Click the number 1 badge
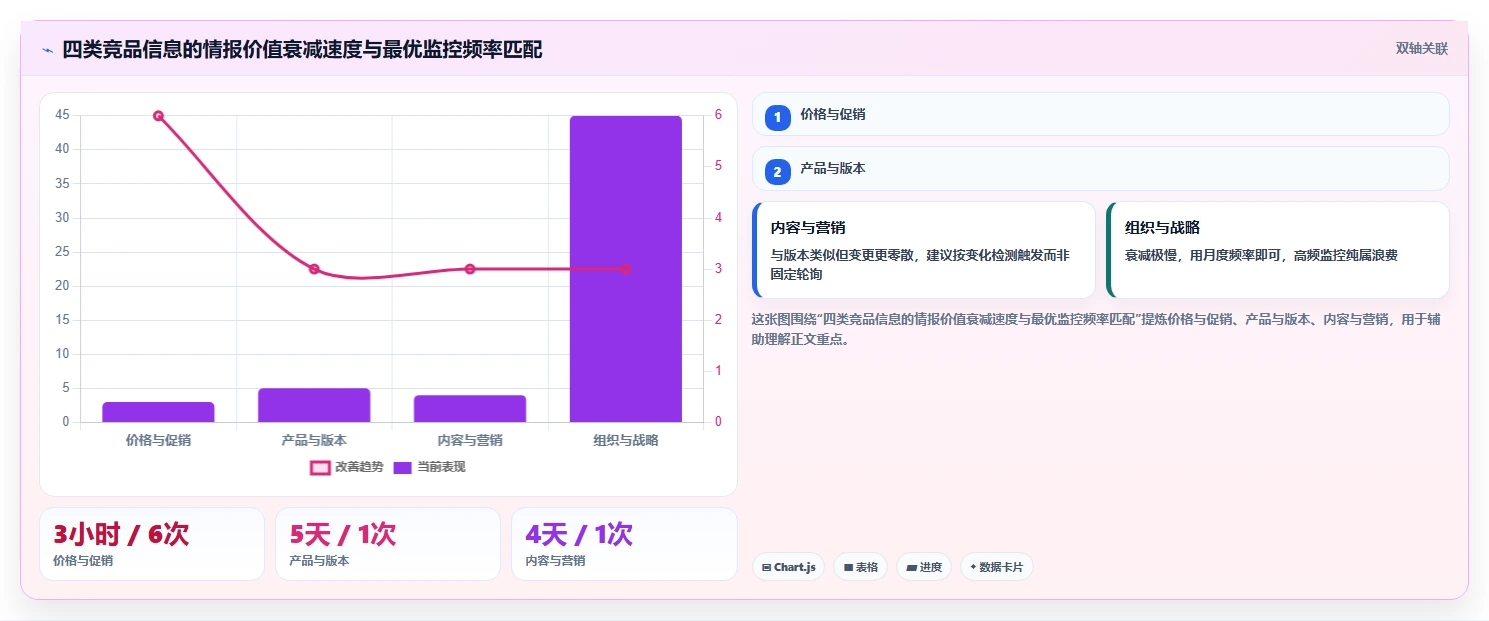This screenshot has width=1489, height=621. coord(777,117)
